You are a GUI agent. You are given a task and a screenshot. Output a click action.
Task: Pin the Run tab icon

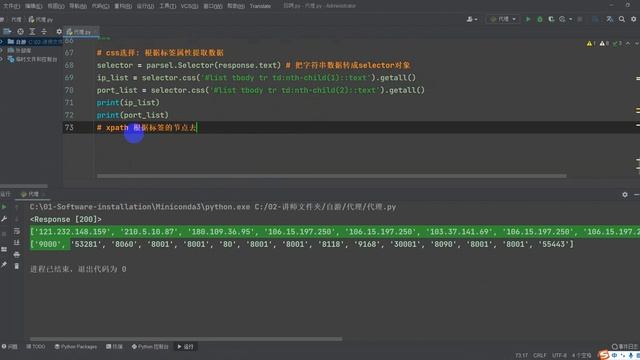4,265
